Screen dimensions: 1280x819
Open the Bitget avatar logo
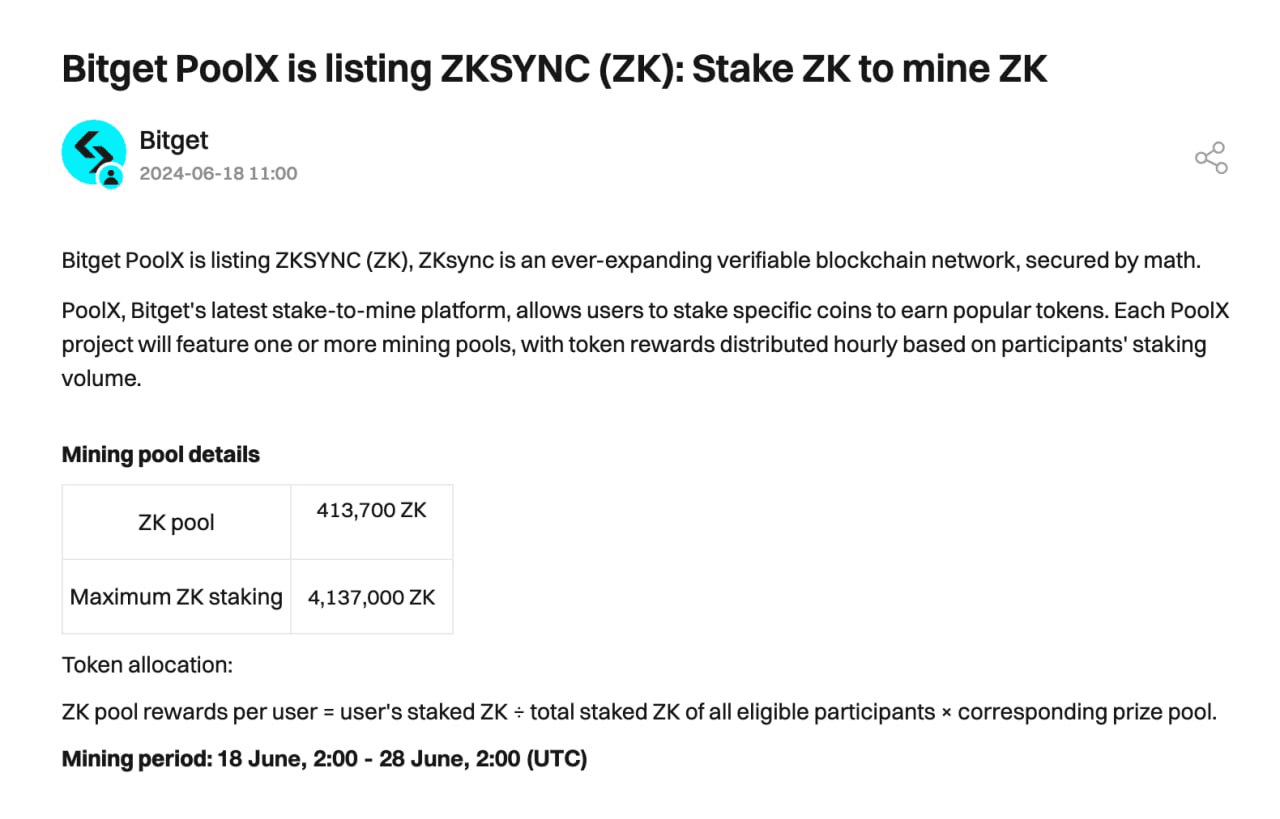pyautogui.click(x=94, y=153)
